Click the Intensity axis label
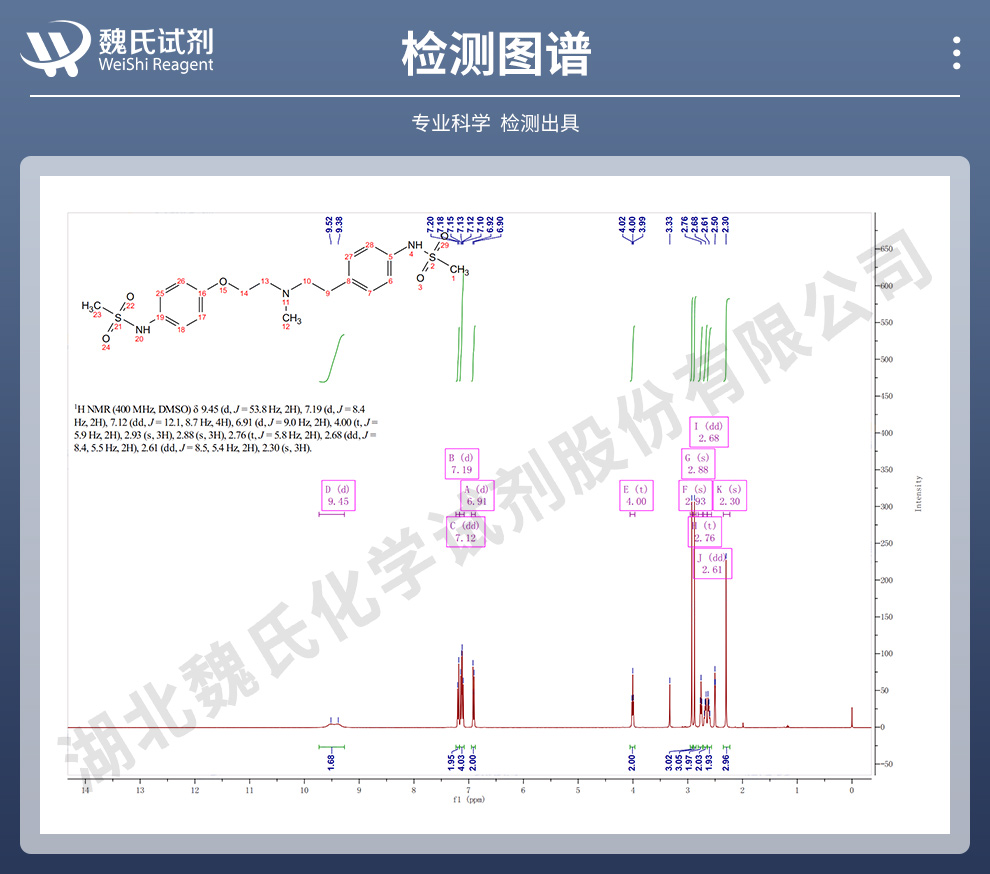 point(918,493)
